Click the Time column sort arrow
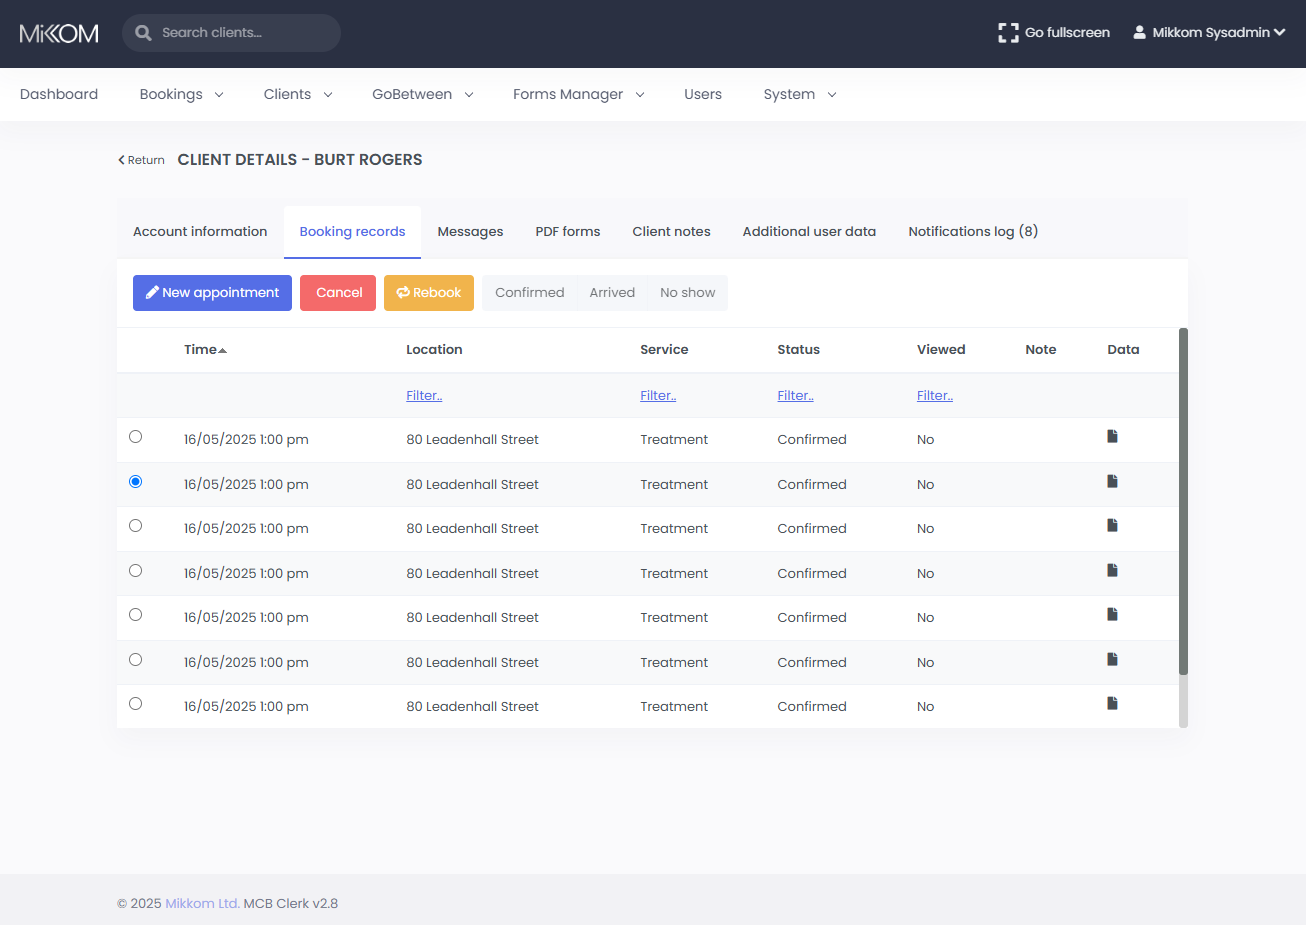 [x=222, y=350]
